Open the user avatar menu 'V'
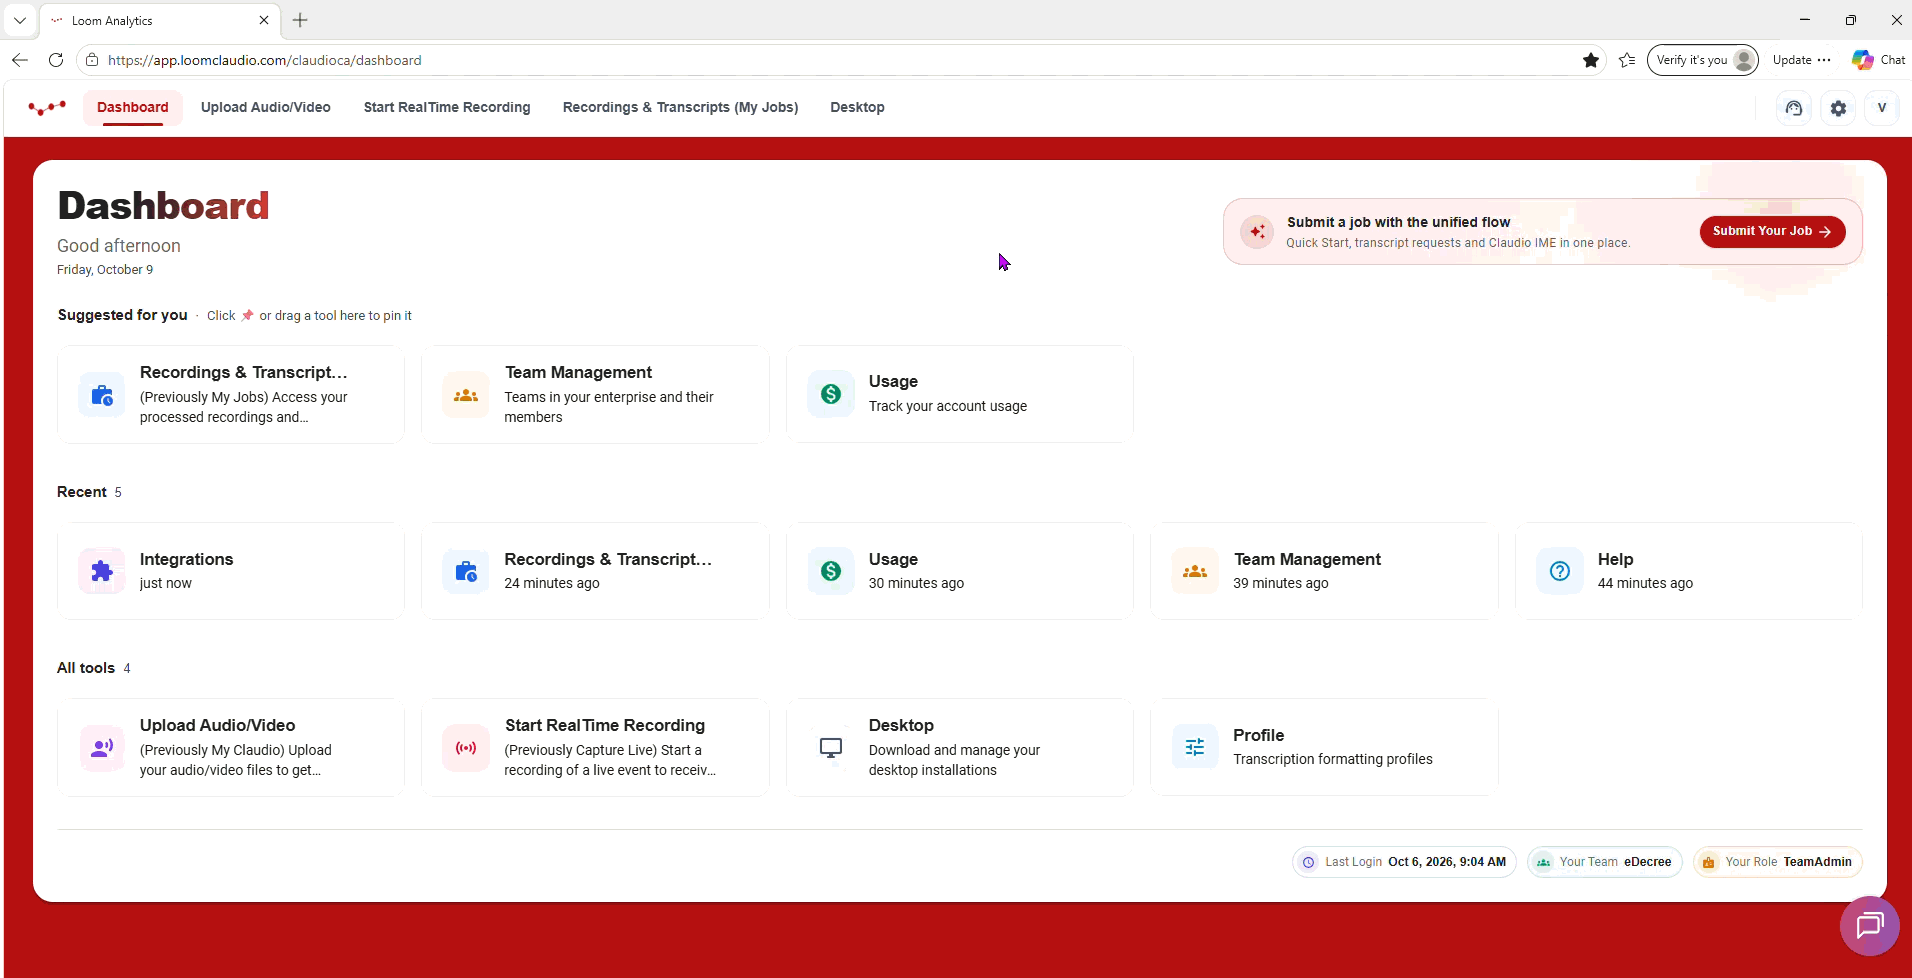Image resolution: width=1912 pixels, height=978 pixels. [x=1881, y=108]
